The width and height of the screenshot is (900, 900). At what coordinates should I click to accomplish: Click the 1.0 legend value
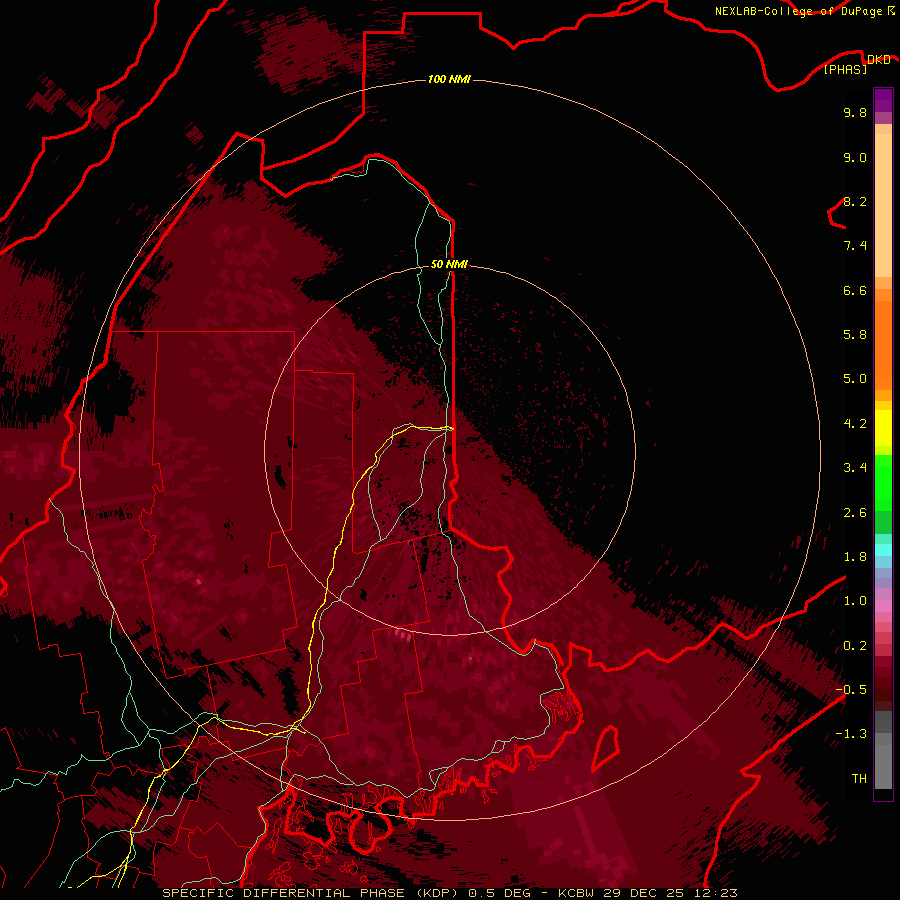click(855, 601)
